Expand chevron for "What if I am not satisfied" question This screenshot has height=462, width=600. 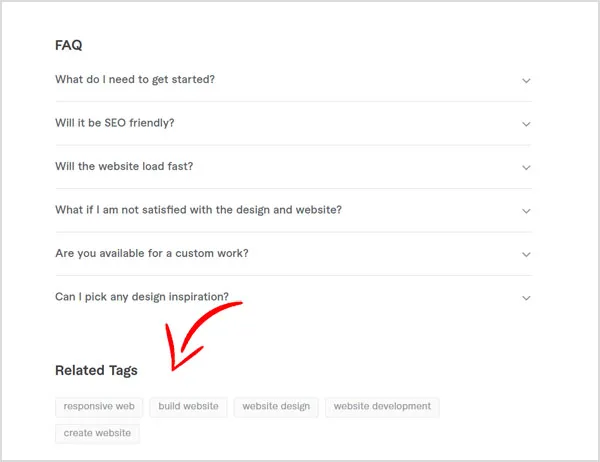point(526,211)
